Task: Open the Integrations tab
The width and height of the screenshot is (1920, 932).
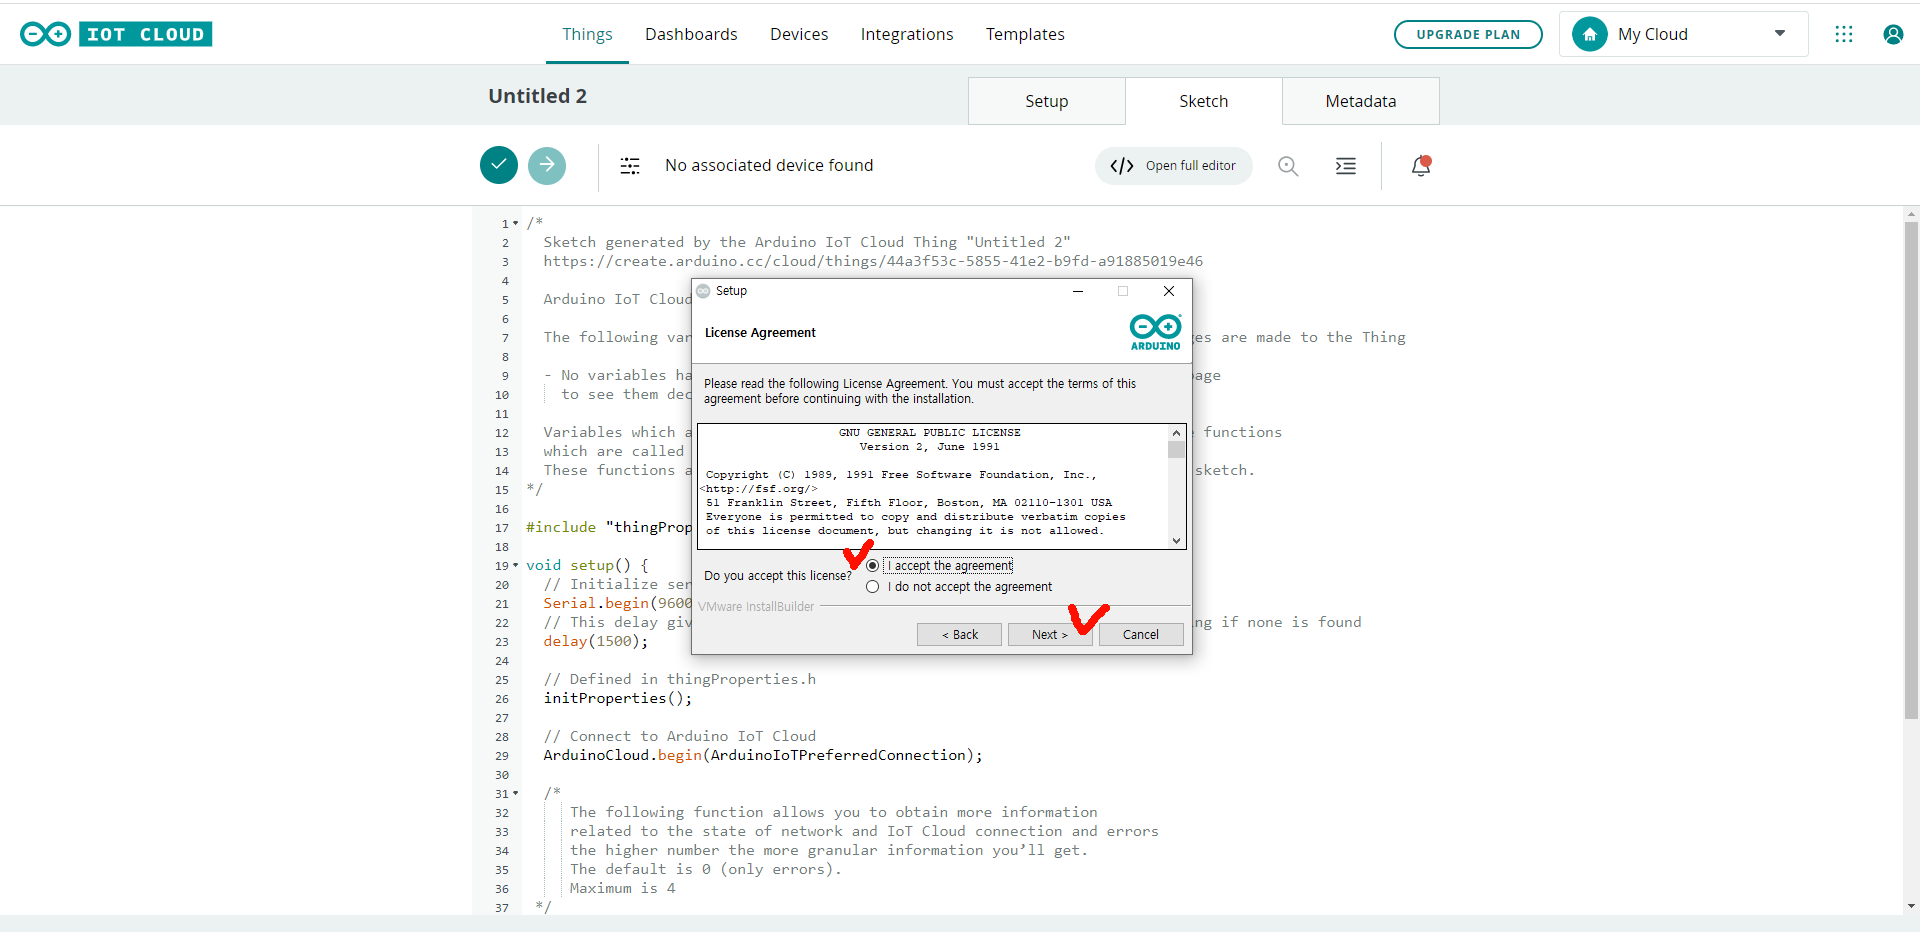Action: (907, 34)
